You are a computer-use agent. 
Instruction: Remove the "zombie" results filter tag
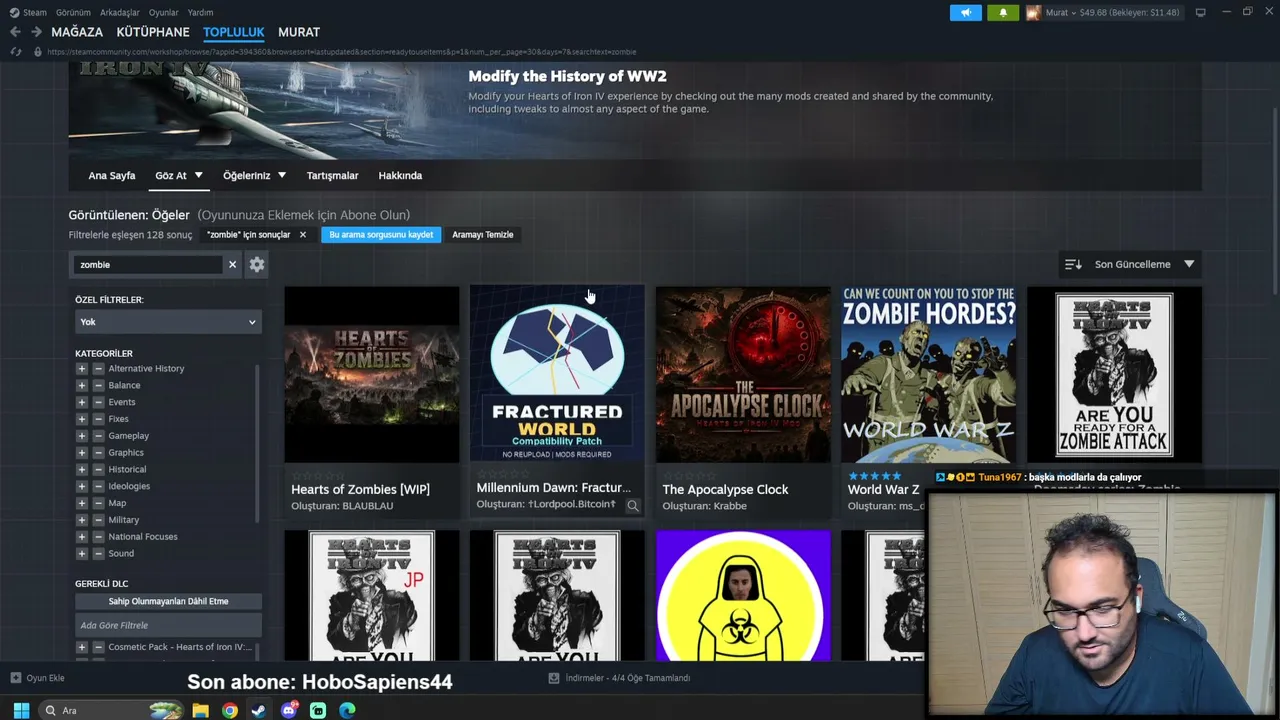303,235
